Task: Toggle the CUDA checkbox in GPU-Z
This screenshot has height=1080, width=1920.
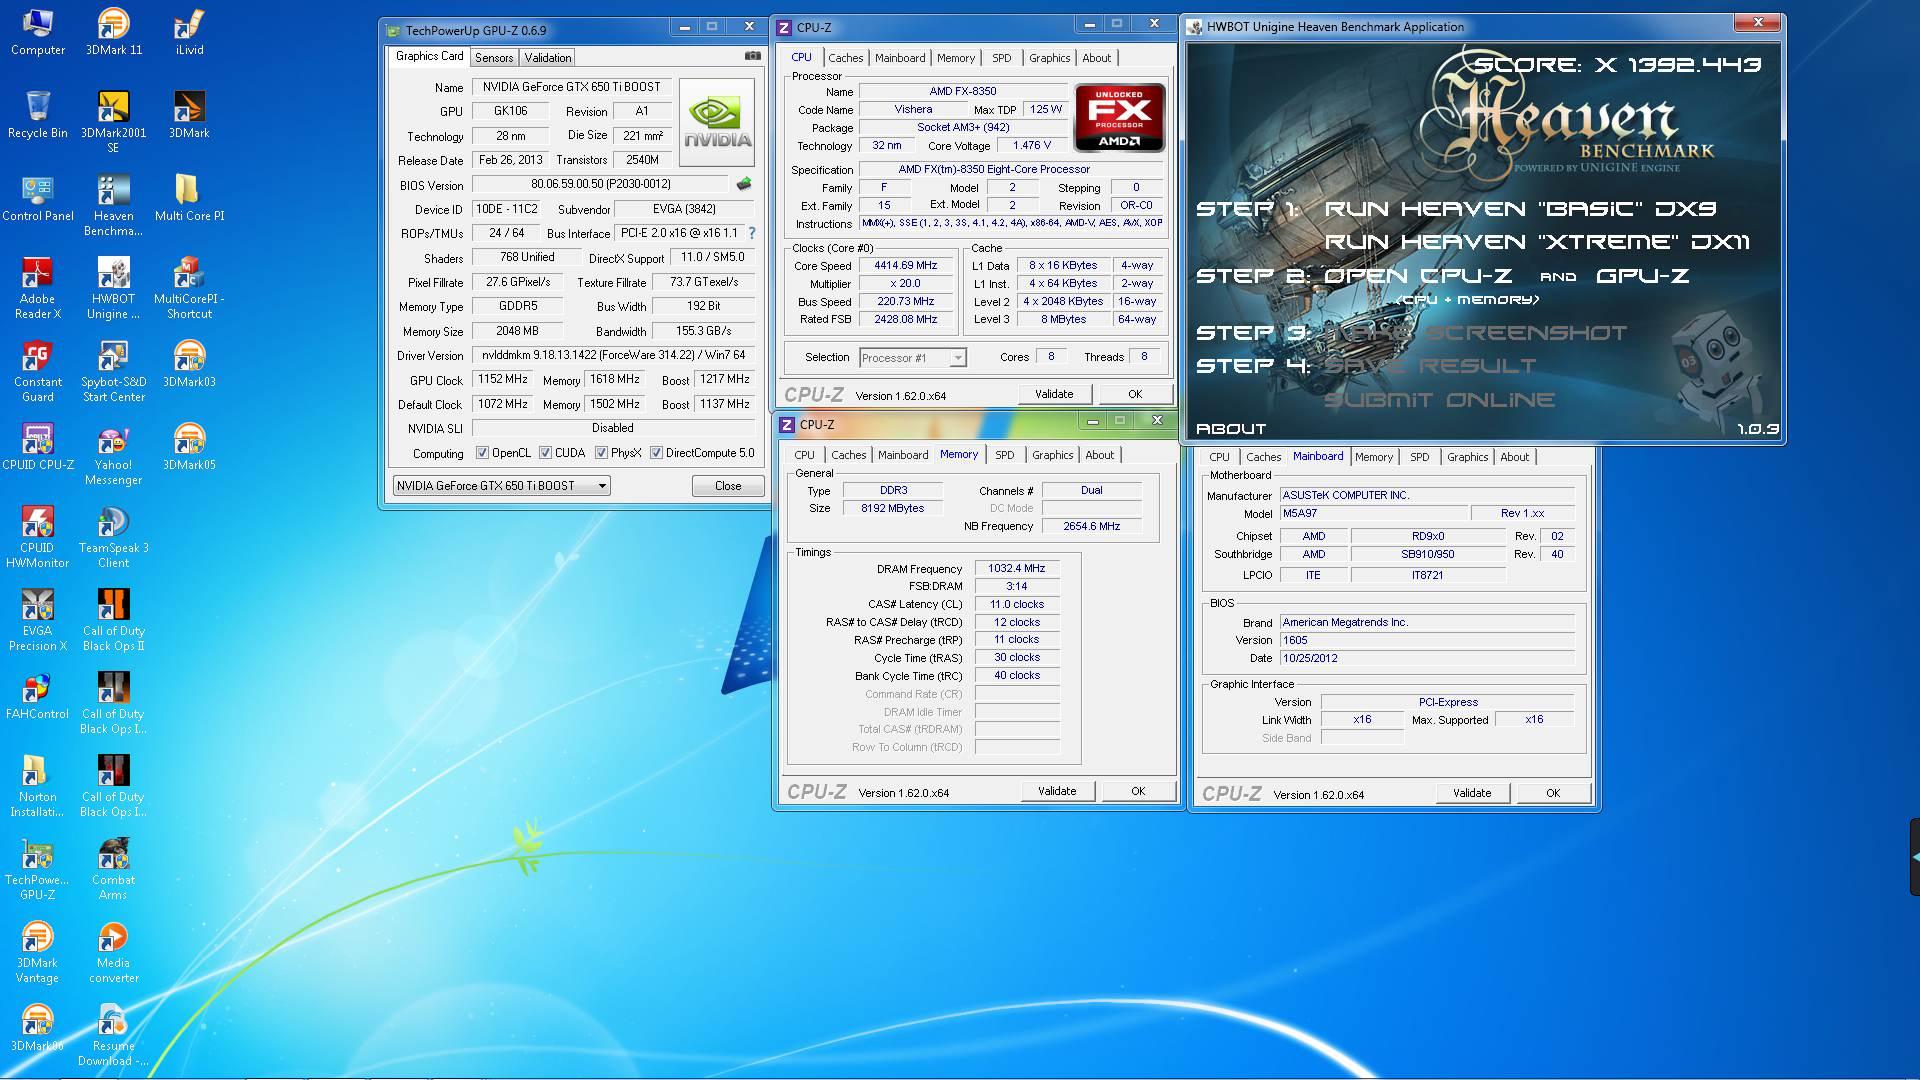Action: (x=545, y=453)
